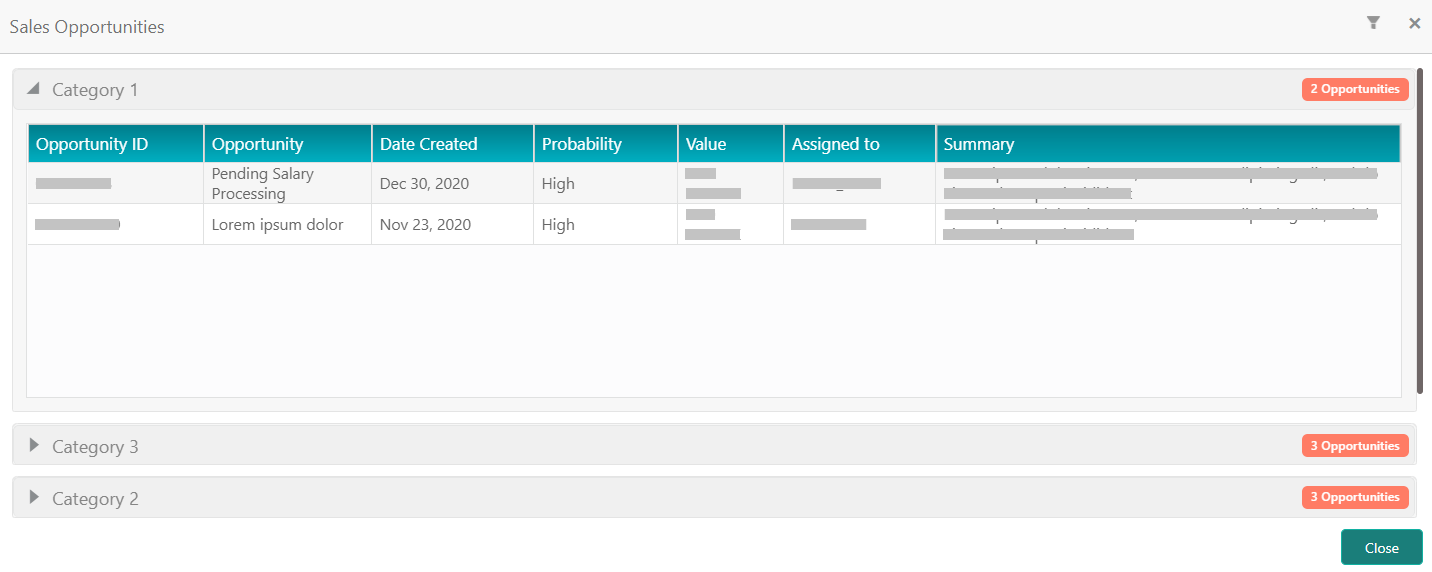1432x572 pixels.
Task: Sort by Date Created column header
Action: tap(453, 144)
